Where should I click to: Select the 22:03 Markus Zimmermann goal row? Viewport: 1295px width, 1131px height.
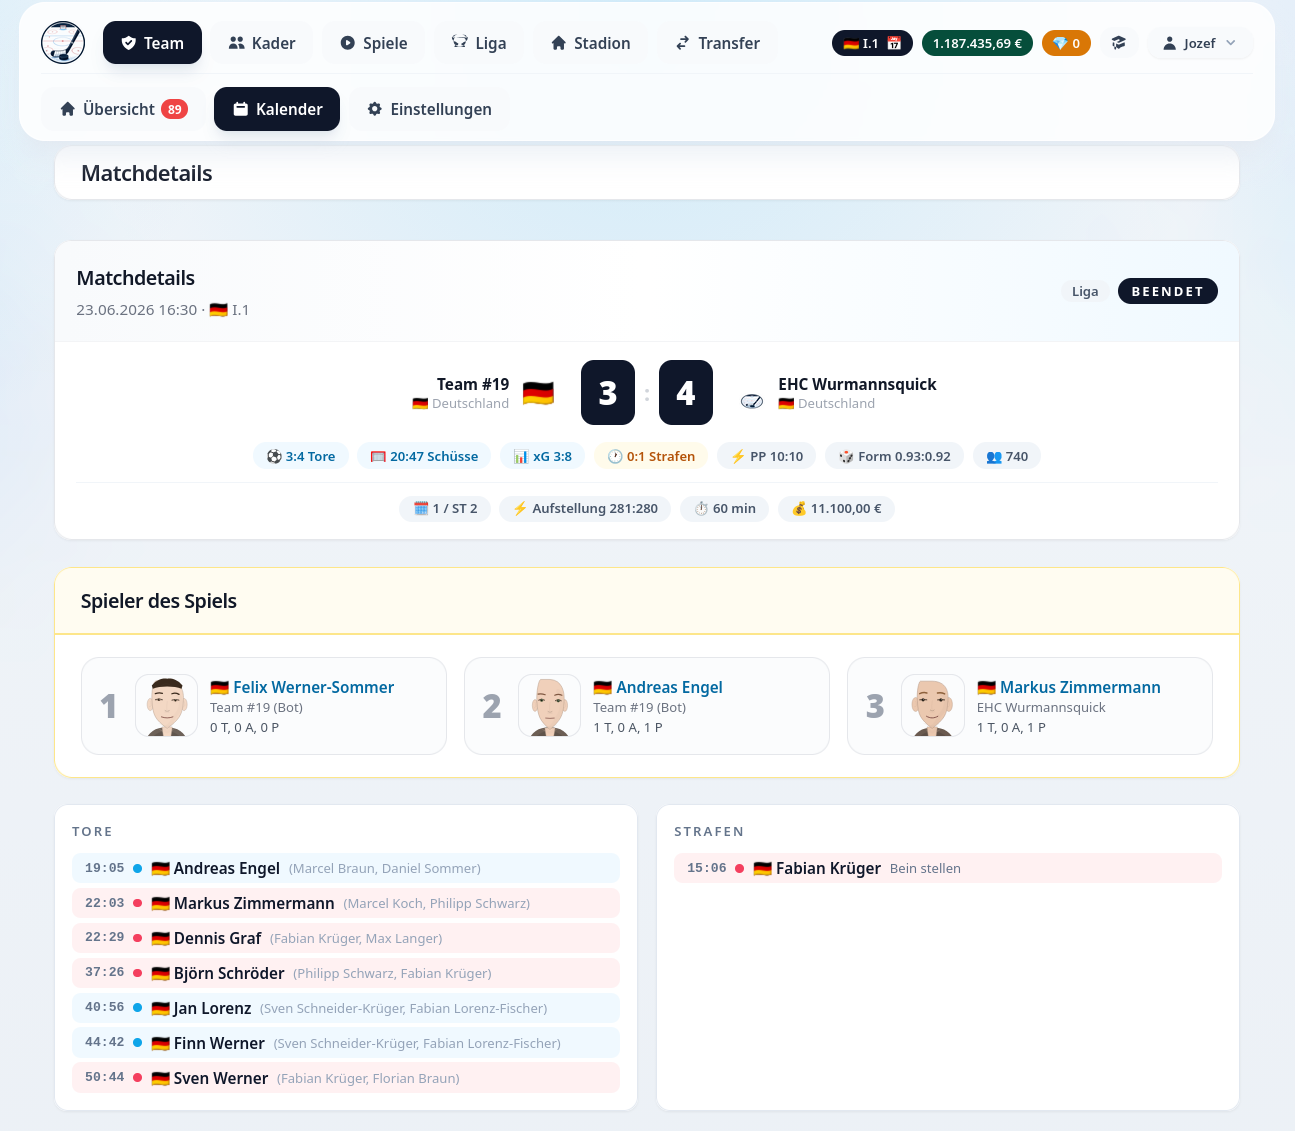point(346,903)
